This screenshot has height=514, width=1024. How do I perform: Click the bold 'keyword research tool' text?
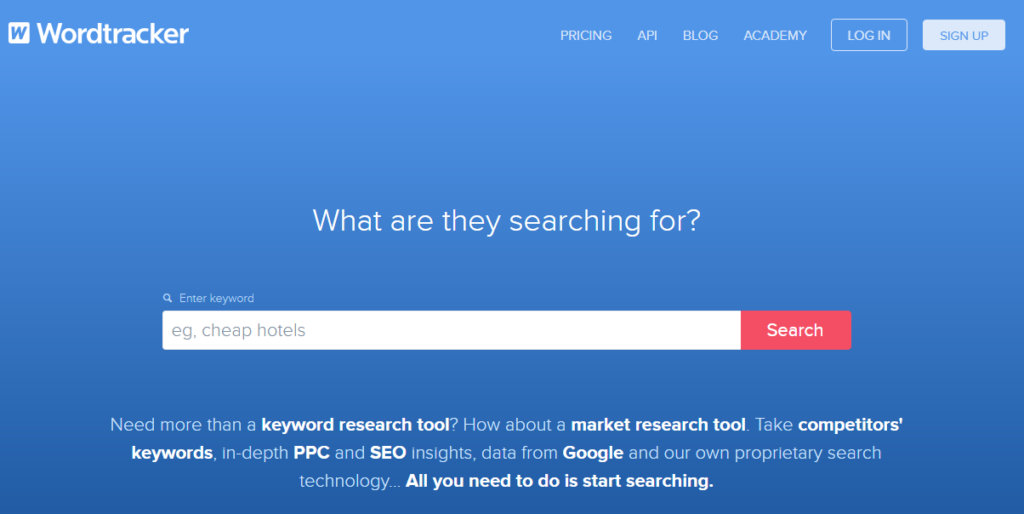click(x=355, y=425)
